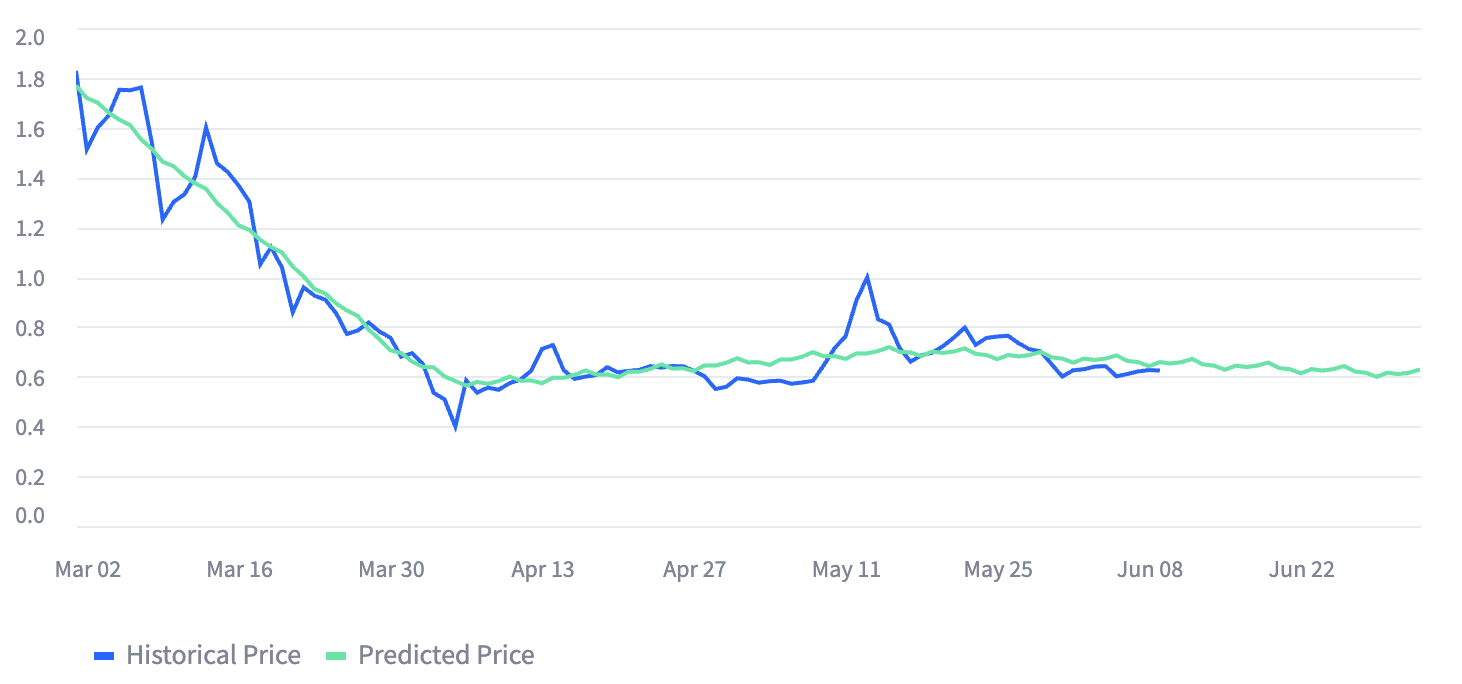Viewport: 1462px width, 684px height.
Task: Toggle the Predicted Price series label
Action: pyautogui.click(x=446, y=656)
